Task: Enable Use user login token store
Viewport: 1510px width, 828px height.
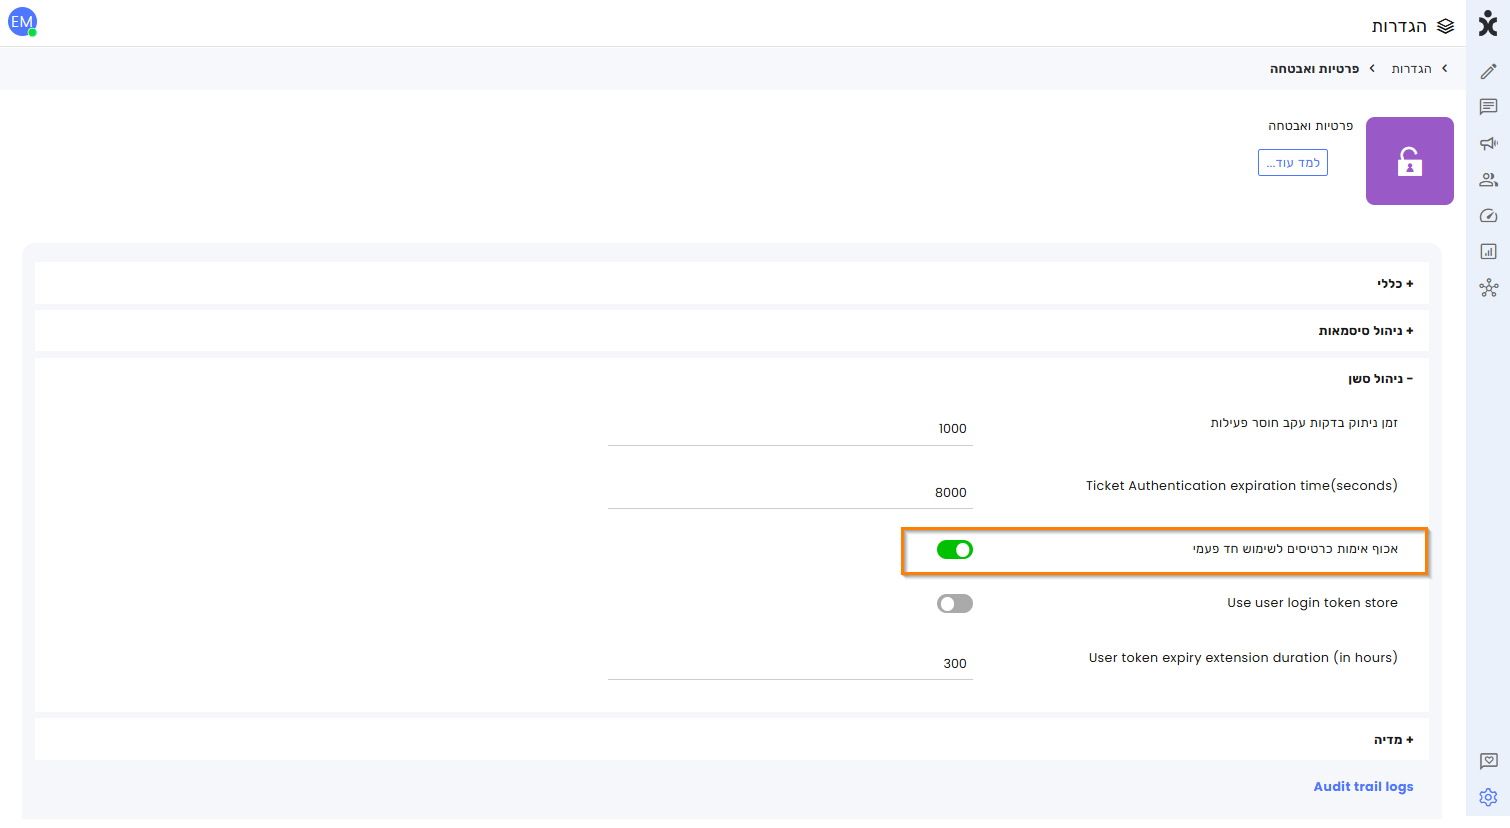Action: pos(955,603)
